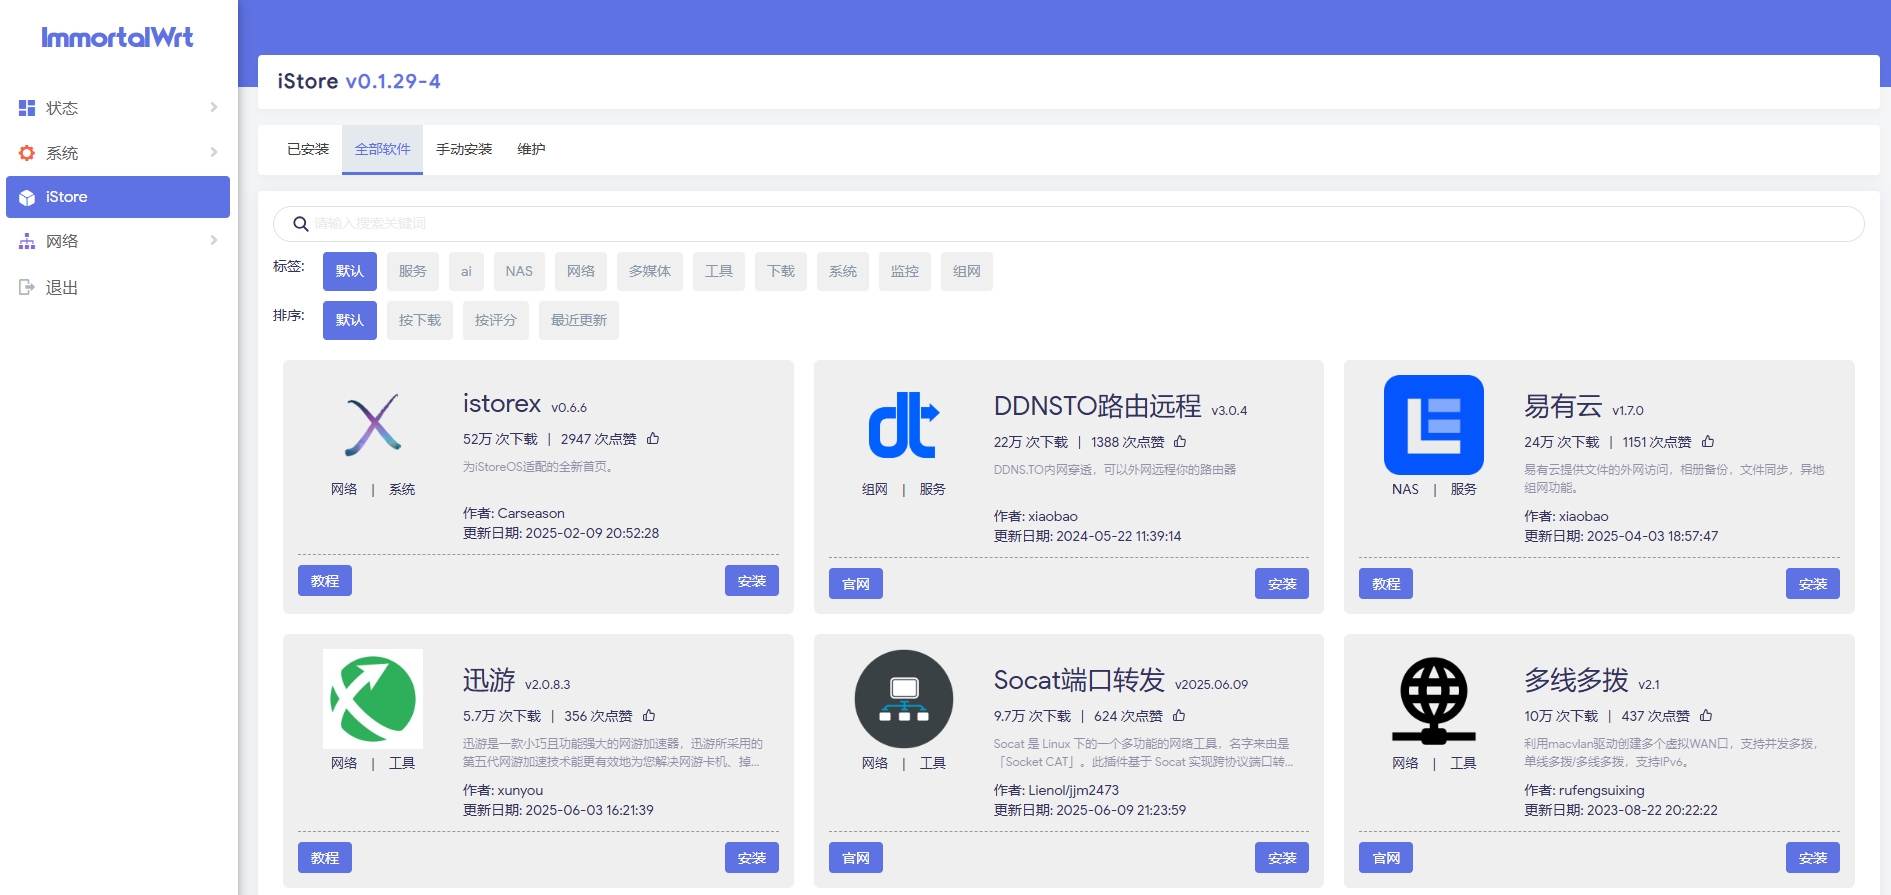
Task: Filter by the 系统 tag
Action: click(x=843, y=271)
